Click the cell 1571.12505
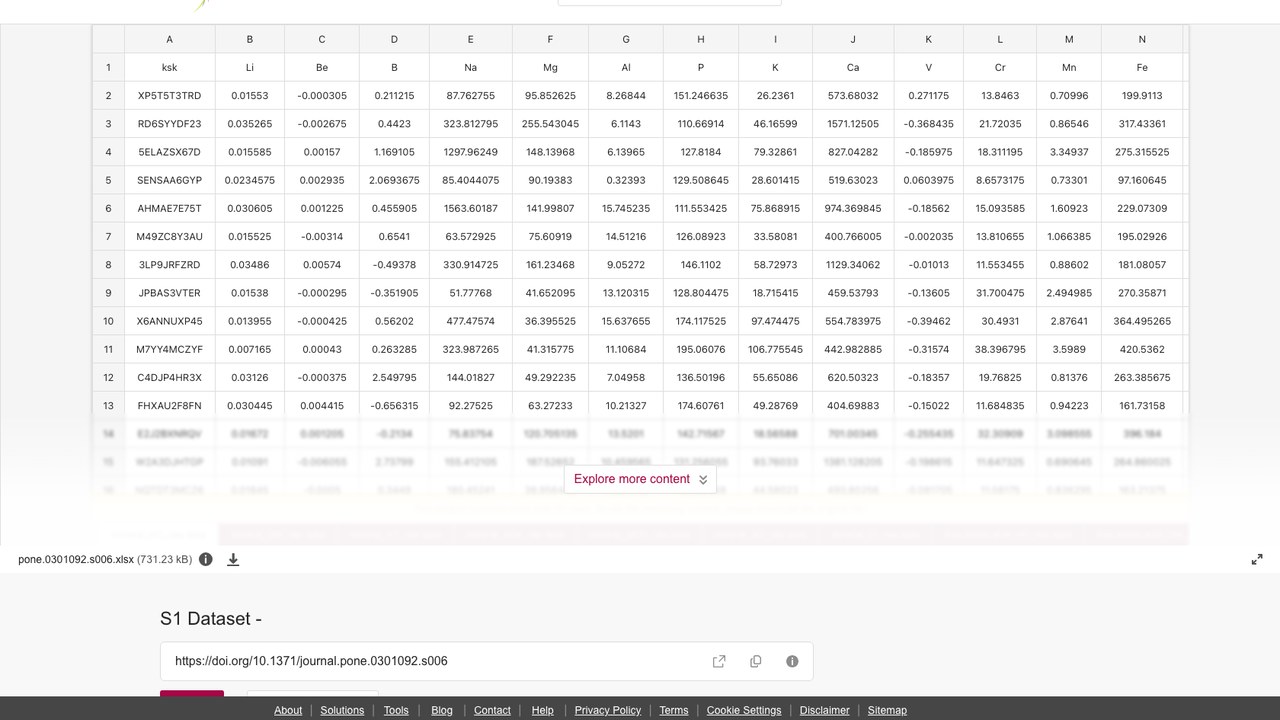Screen dimensions: 1280x720 [853, 124]
